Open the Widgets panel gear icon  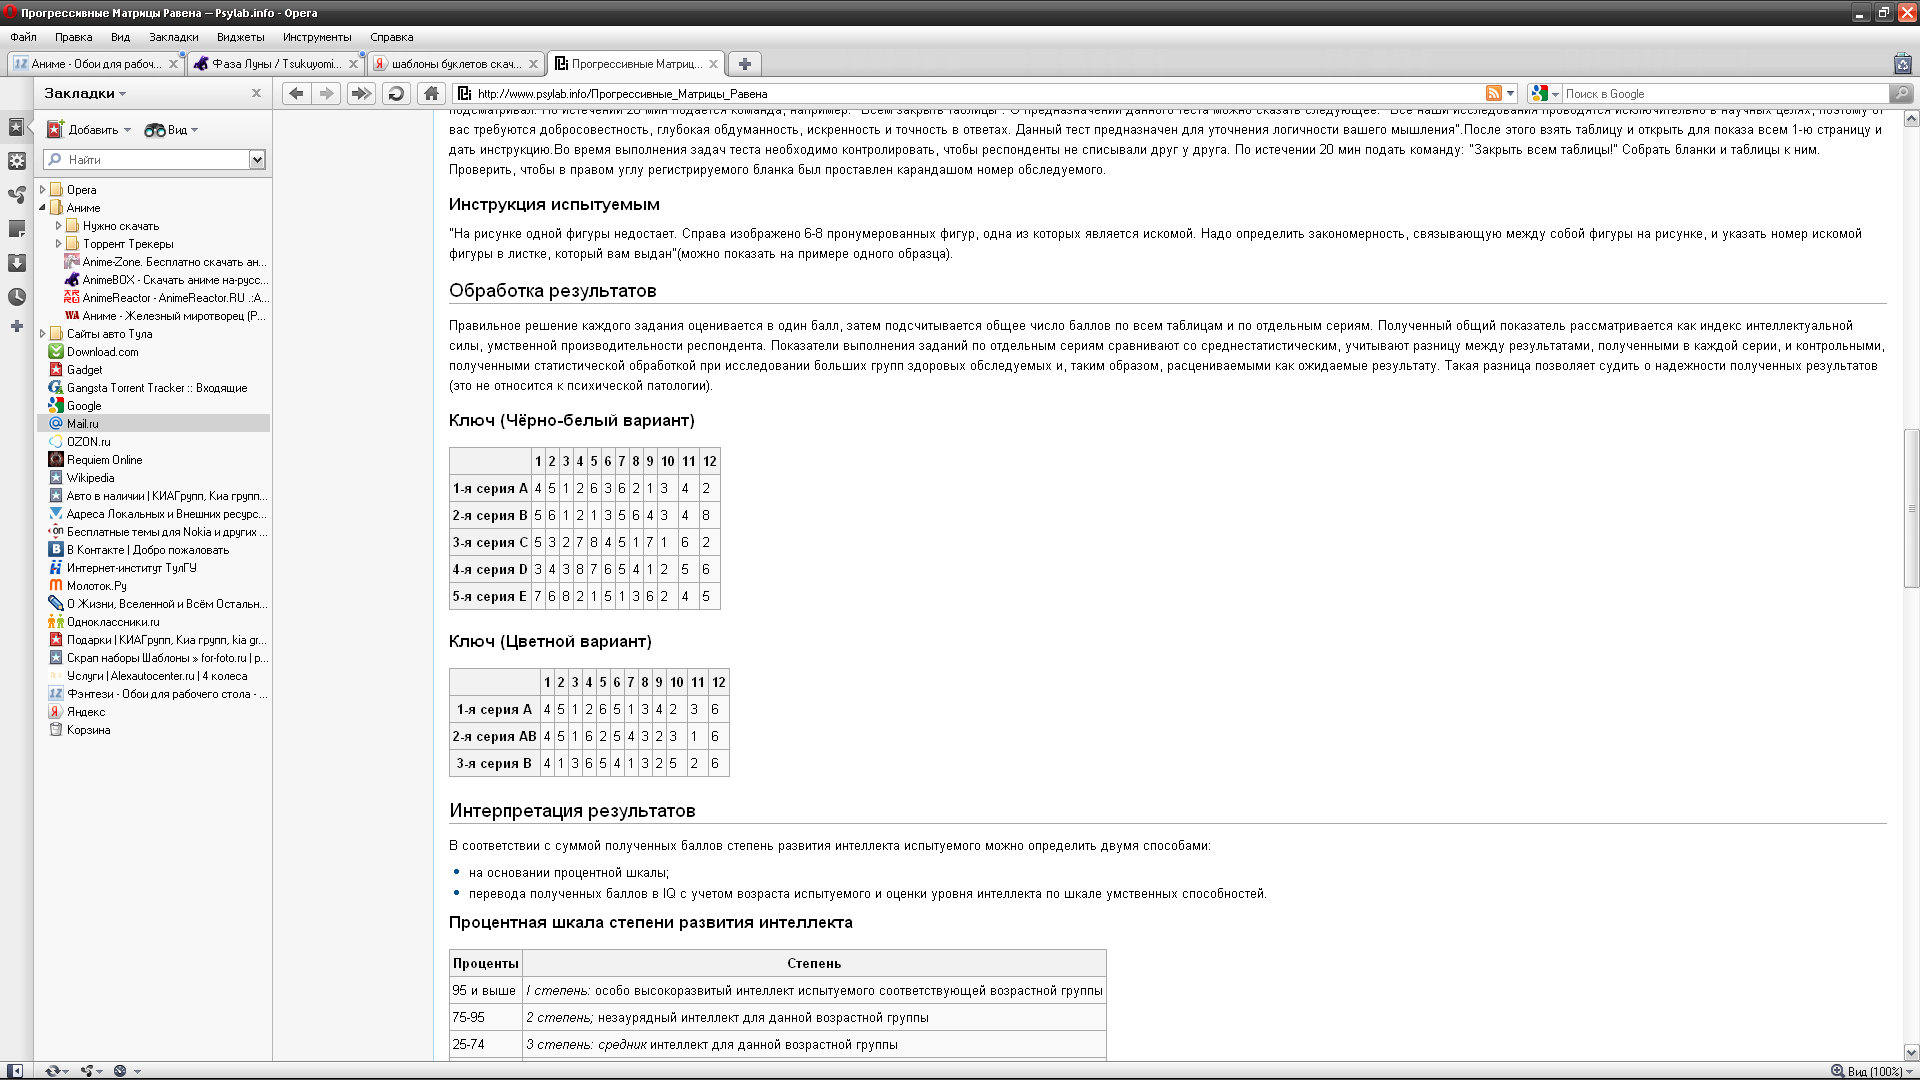(16, 161)
